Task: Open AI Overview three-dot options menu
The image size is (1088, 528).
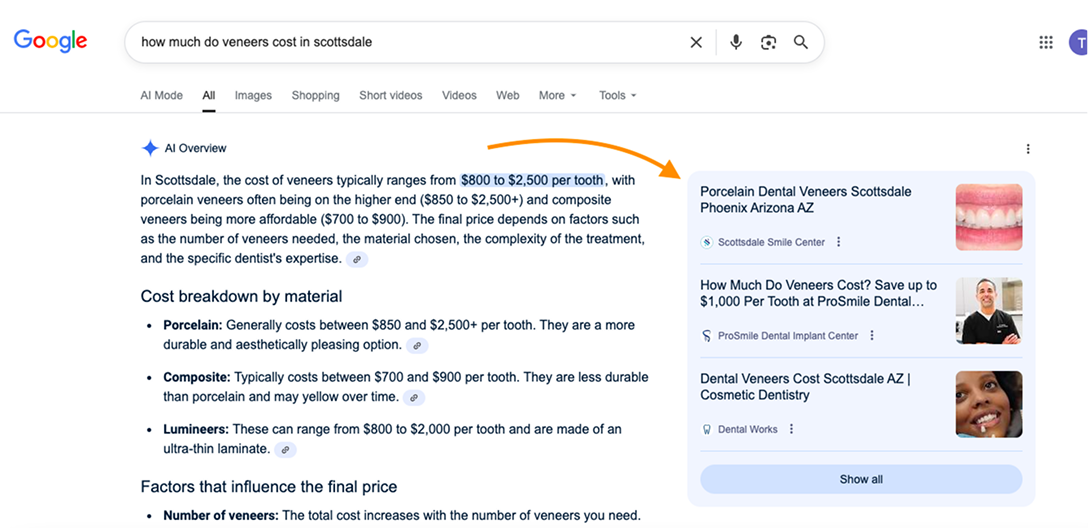Action: pos(1028,149)
